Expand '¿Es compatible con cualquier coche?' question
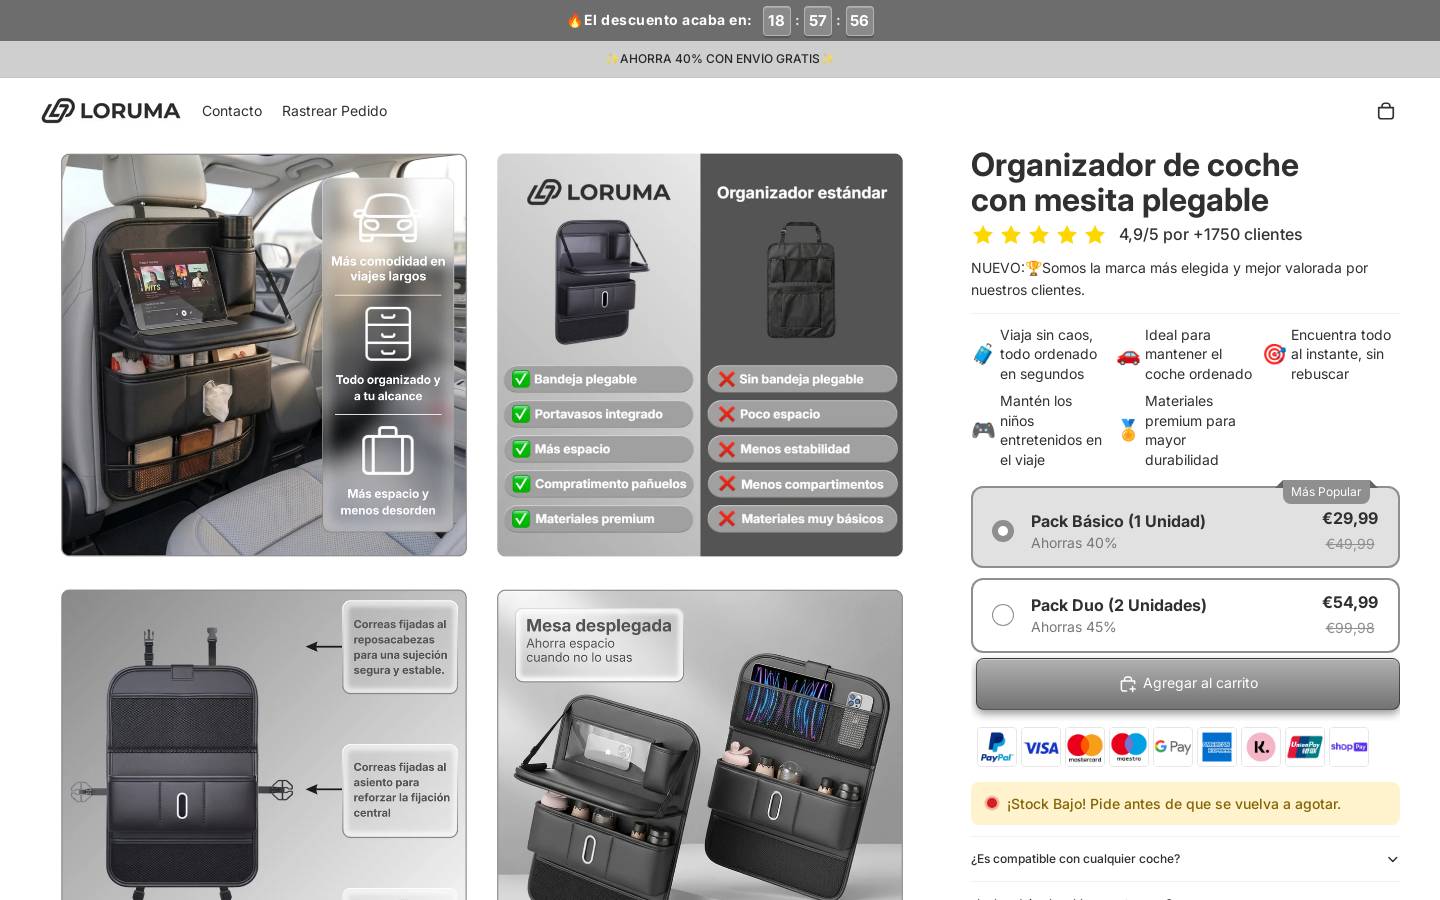Image resolution: width=1440 pixels, height=900 pixels. (1185, 859)
